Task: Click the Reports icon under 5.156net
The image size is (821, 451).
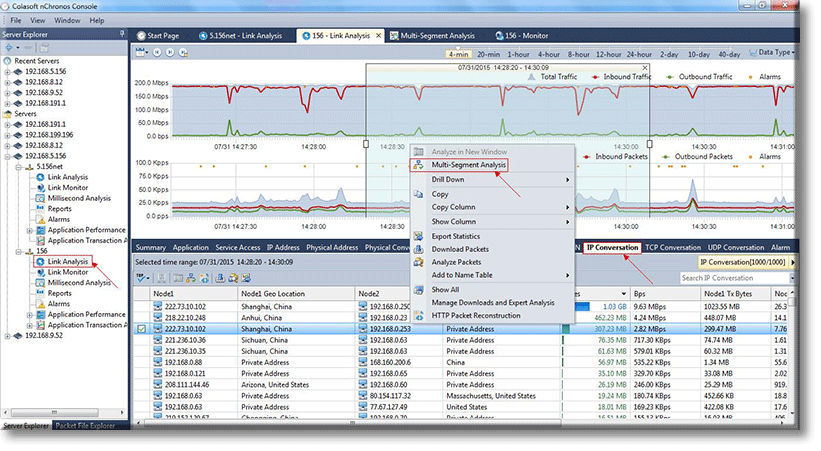Action: click(40, 208)
